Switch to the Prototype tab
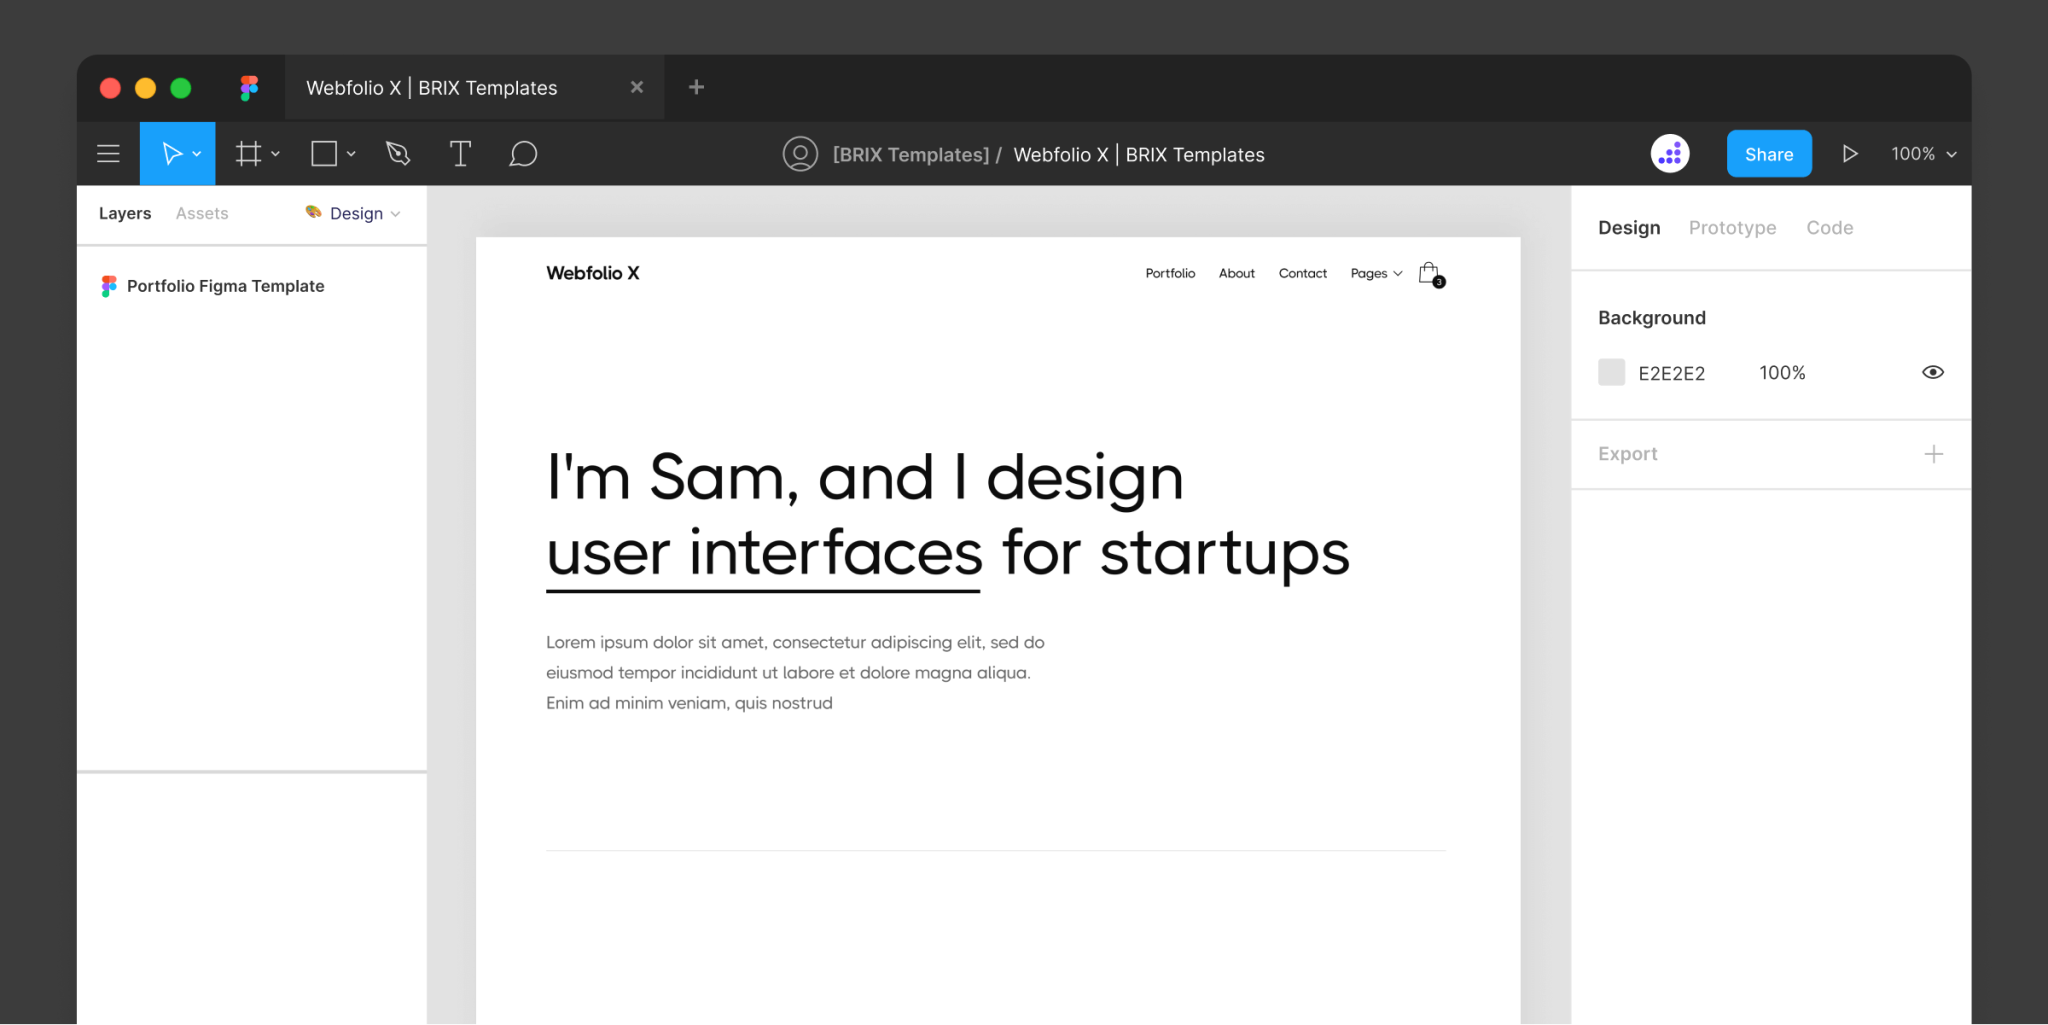Screen dimensions: 2048x1025 point(1732,227)
